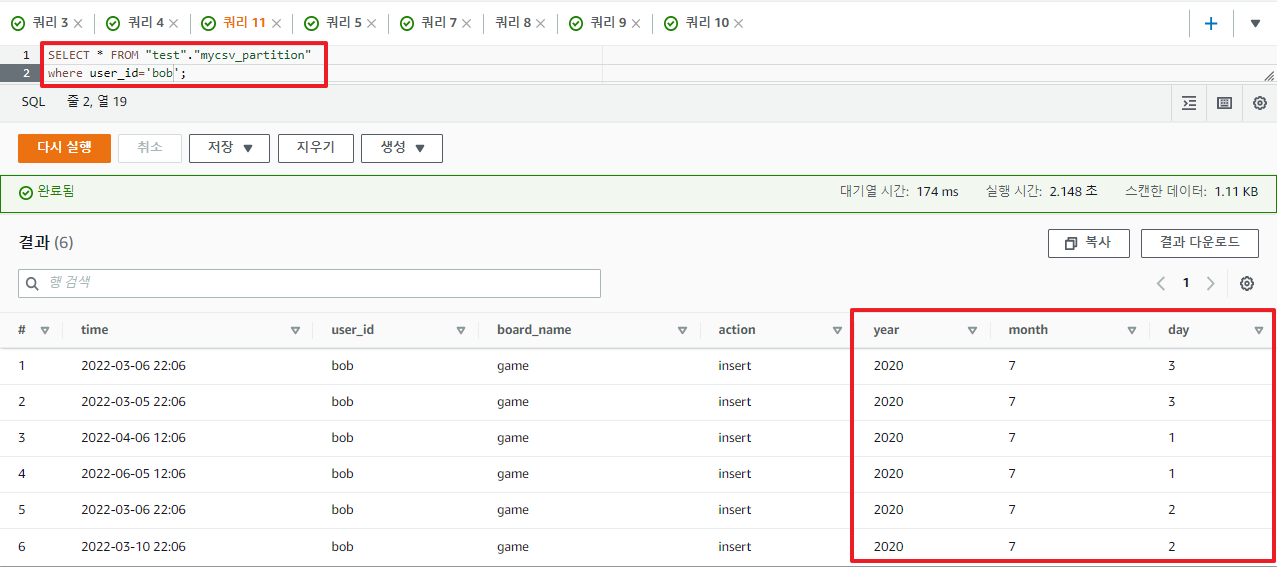Viewport: 1277px width, 567px height.
Task: Open results table preferences gear icon
Action: (x=1247, y=283)
